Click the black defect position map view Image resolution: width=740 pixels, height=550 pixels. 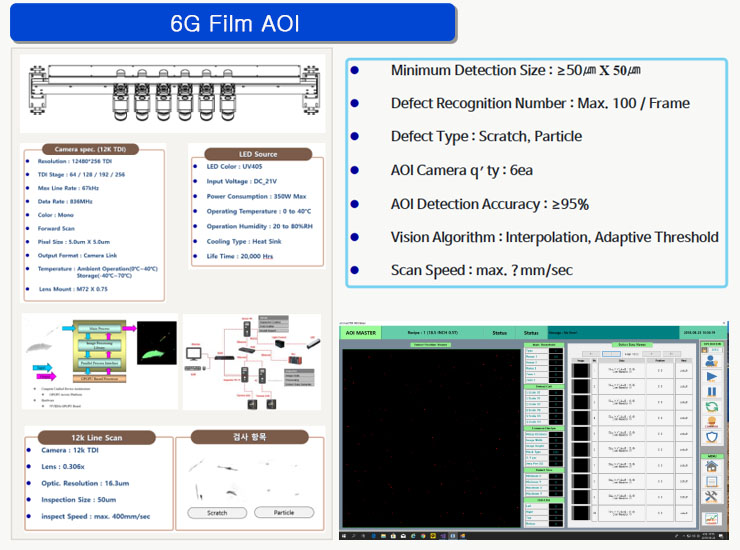431,438
